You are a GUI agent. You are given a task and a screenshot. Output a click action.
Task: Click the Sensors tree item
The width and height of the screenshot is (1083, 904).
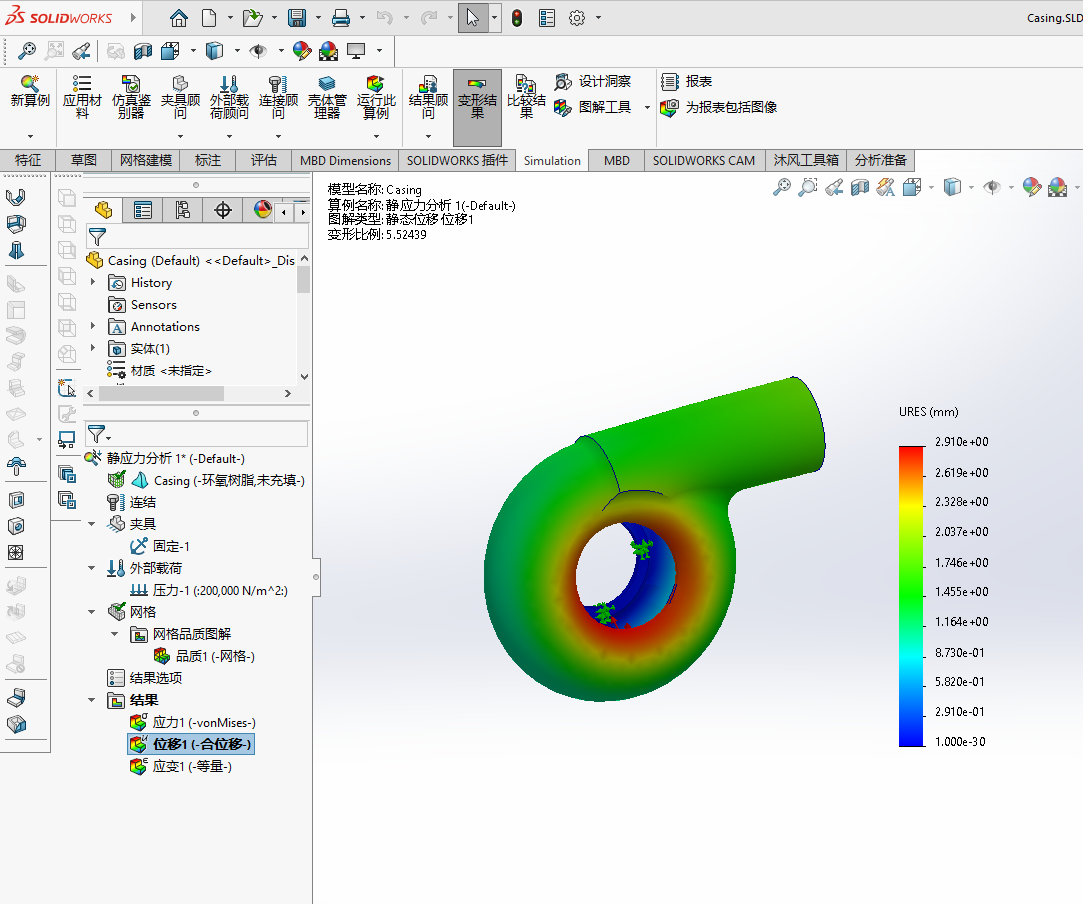point(143,305)
